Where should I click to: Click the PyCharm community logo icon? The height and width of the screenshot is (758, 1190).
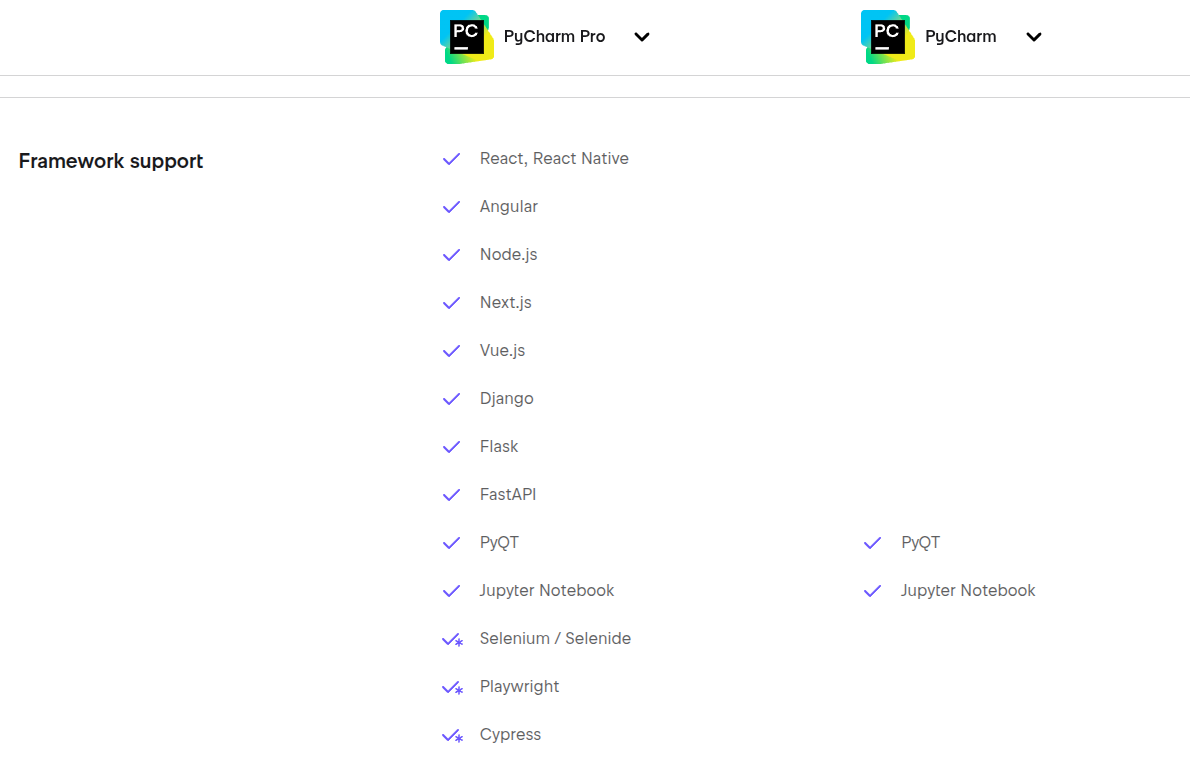888,37
